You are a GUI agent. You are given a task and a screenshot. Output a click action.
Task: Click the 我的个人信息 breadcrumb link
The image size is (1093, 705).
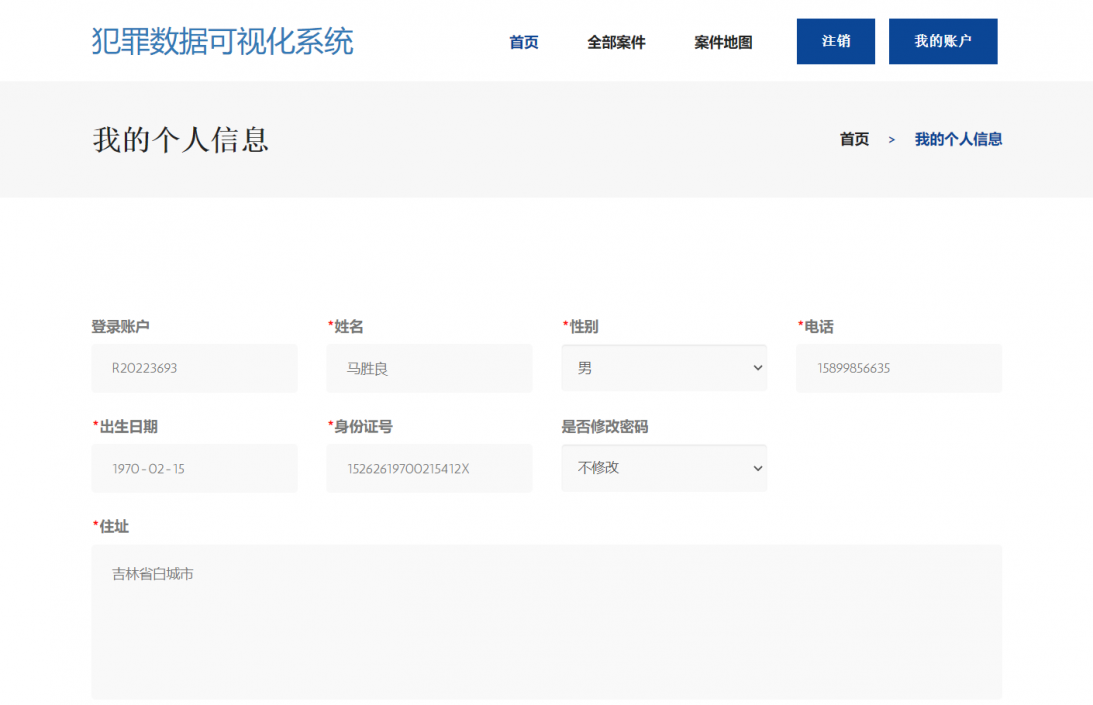tap(958, 139)
